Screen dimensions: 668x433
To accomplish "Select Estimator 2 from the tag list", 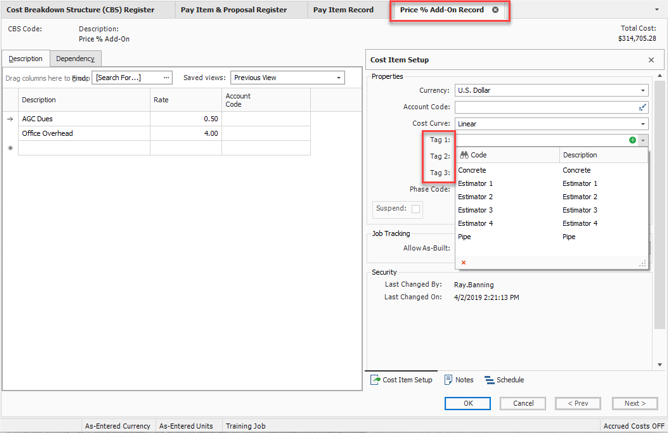I will pos(475,197).
